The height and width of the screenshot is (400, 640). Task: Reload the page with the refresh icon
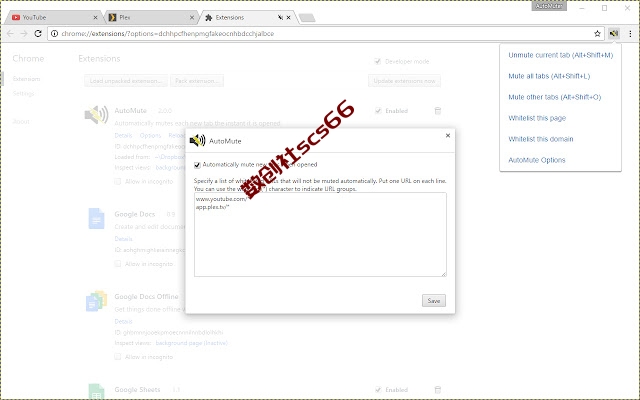pyautogui.click(x=38, y=33)
